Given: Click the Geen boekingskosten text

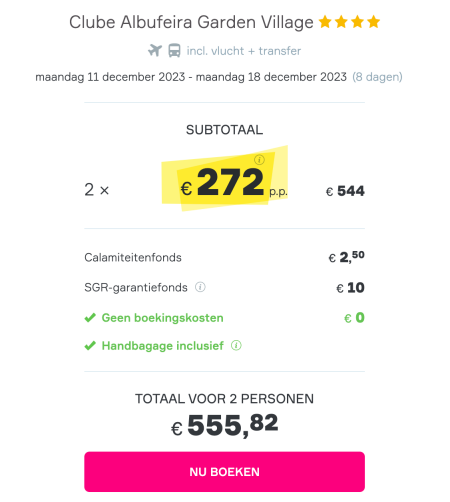Looking at the screenshot, I should pos(162,318).
